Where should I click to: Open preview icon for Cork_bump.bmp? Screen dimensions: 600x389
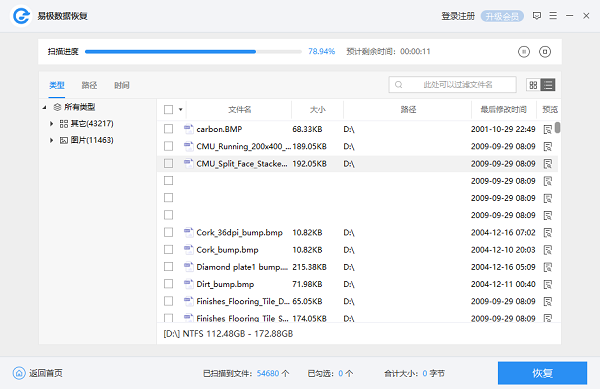[548, 250]
